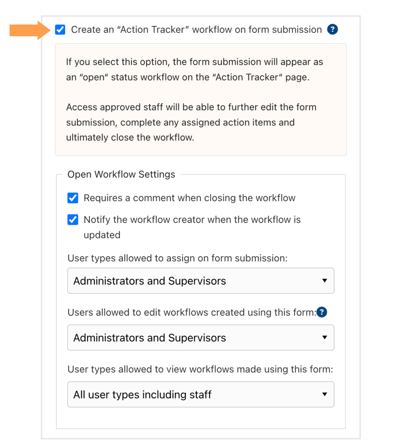Click the beige info box about open status workflow
Viewport: 401px width, 445px height.
point(201,99)
